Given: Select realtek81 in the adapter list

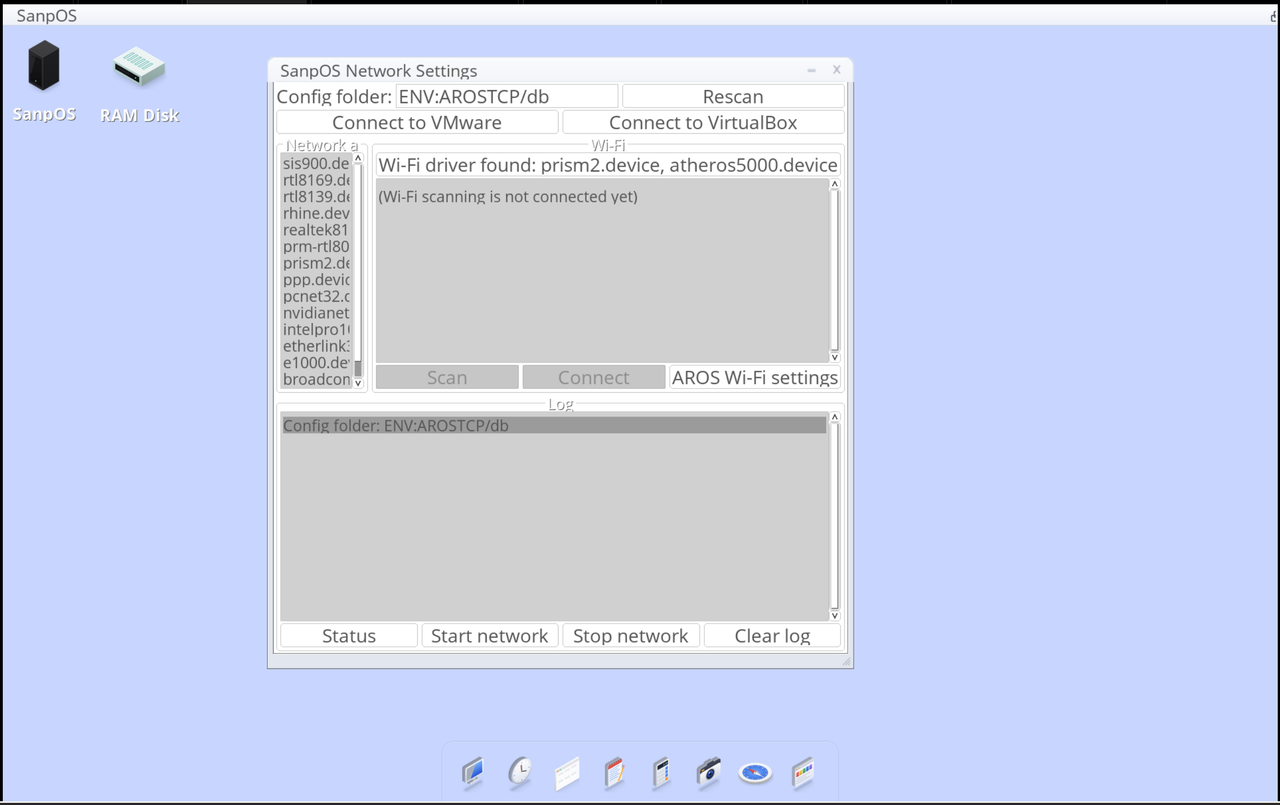Looking at the screenshot, I should [316, 230].
